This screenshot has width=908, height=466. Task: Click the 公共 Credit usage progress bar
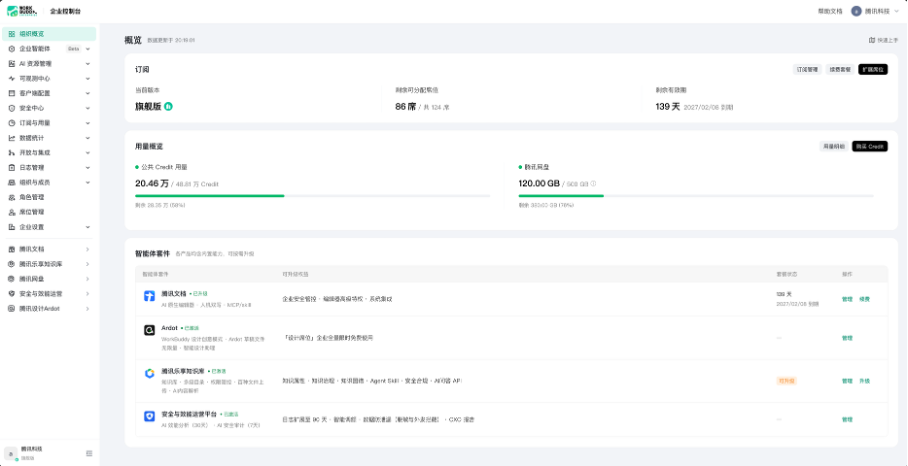coord(313,196)
